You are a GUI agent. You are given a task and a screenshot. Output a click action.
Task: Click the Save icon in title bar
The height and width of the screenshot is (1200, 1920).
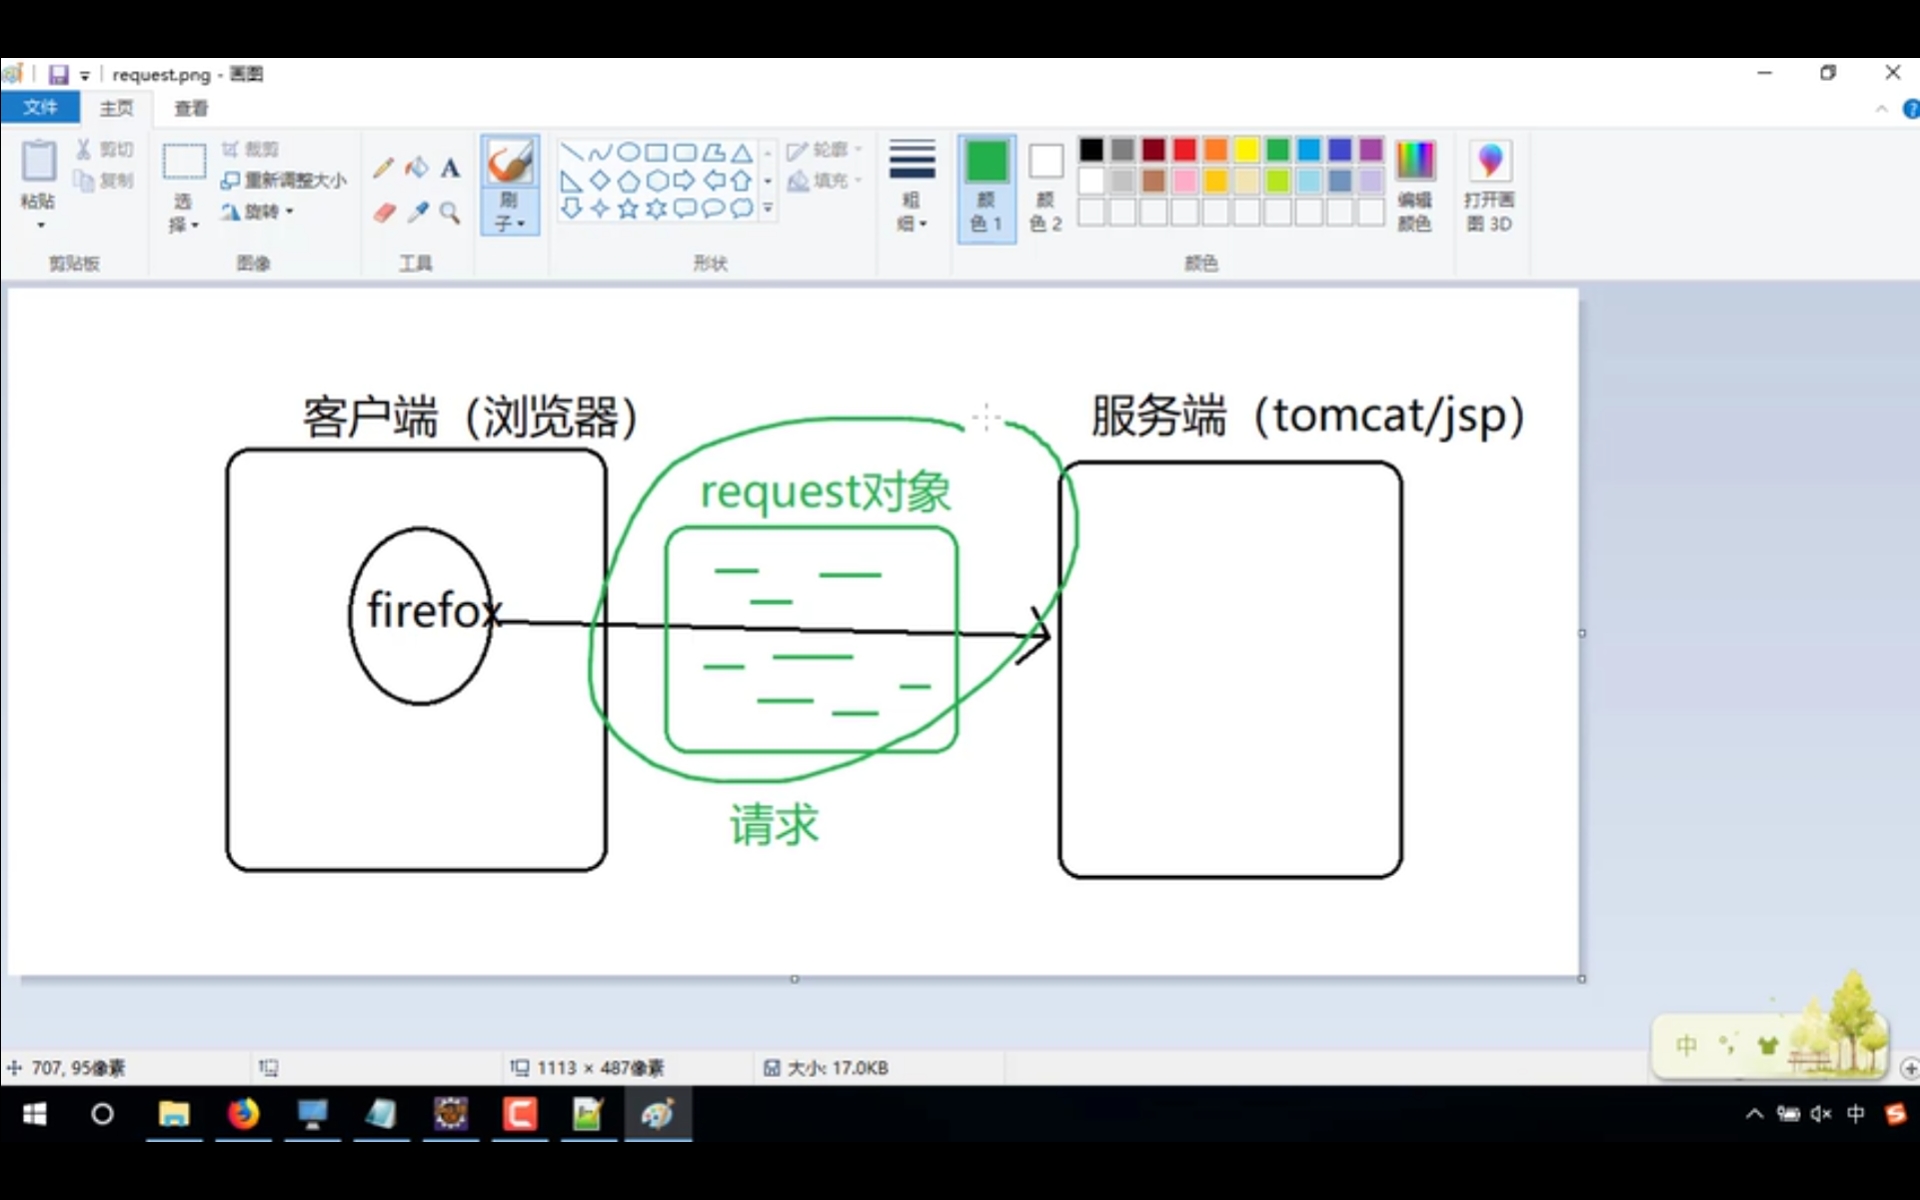[x=58, y=74]
